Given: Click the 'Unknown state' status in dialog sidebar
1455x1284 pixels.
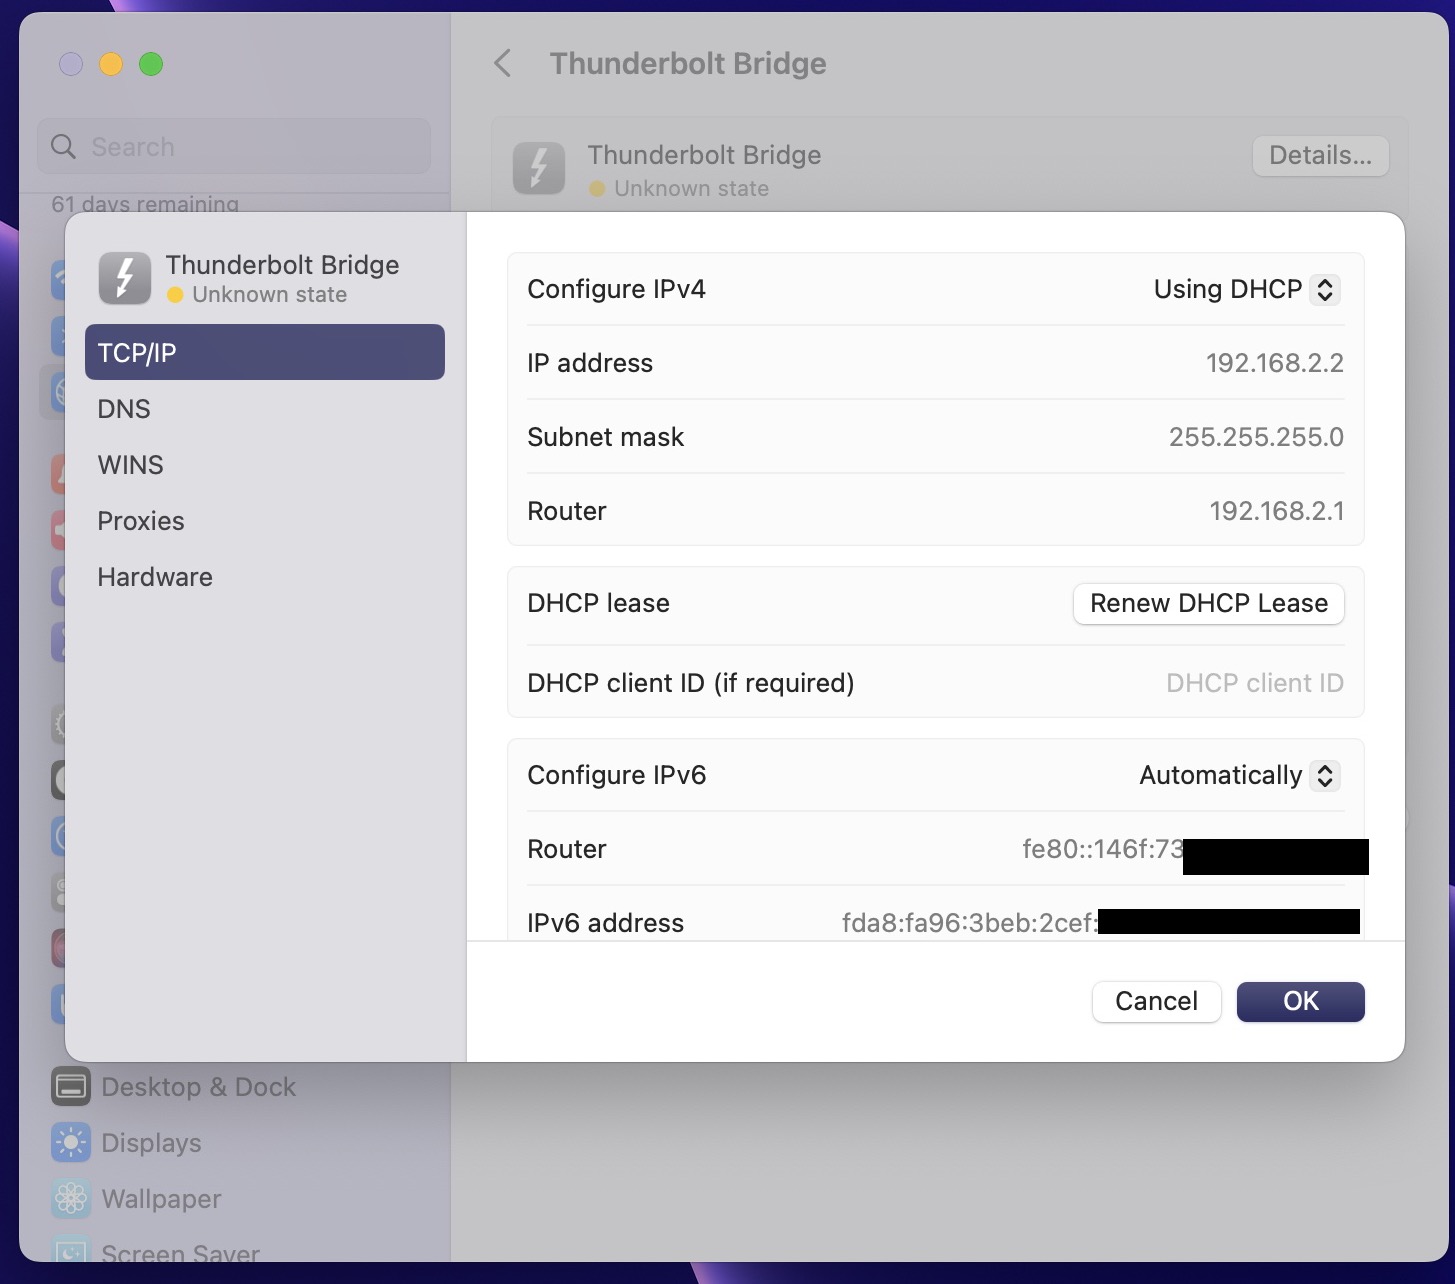Looking at the screenshot, I should (x=269, y=295).
